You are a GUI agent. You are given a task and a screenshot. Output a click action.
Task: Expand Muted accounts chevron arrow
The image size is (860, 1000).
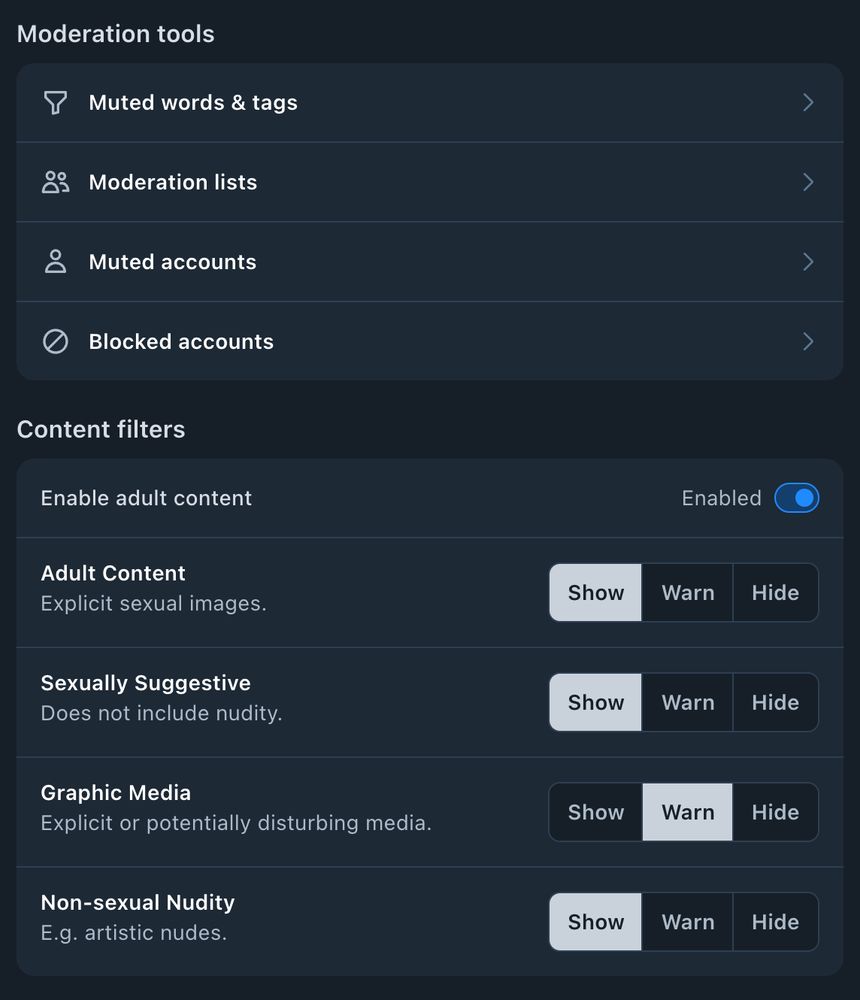point(808,261)
